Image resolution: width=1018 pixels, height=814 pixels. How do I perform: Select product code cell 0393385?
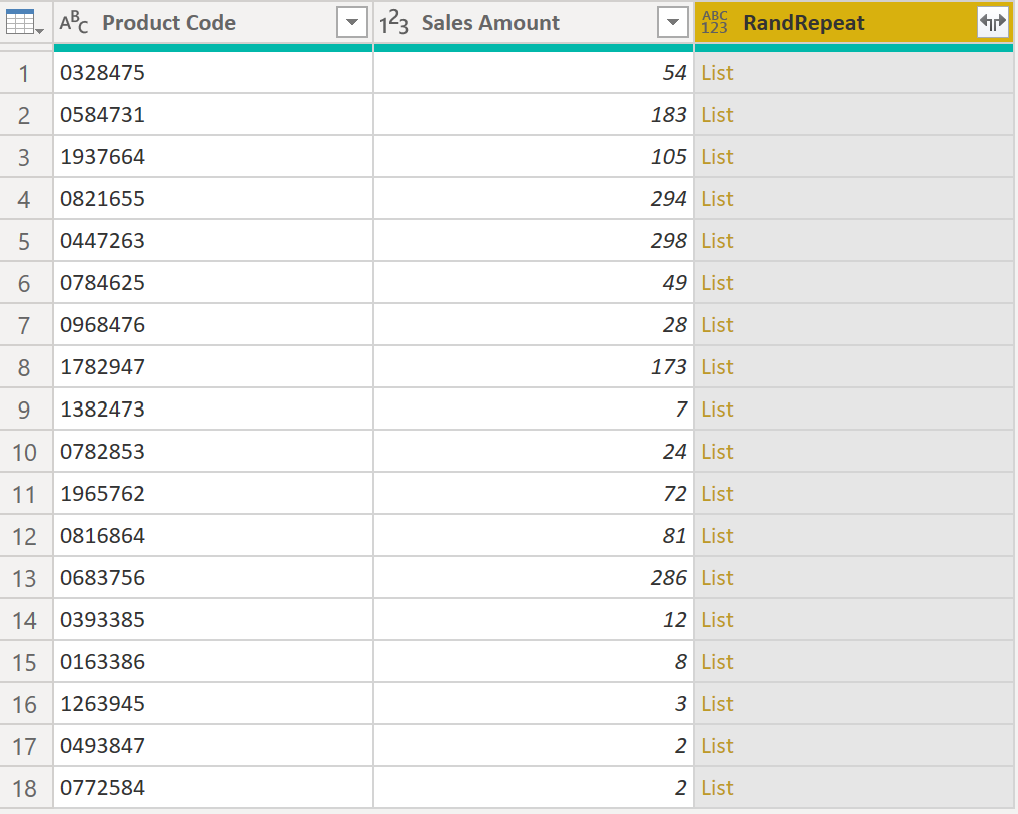pyautogui.click(x=213, y=620)
